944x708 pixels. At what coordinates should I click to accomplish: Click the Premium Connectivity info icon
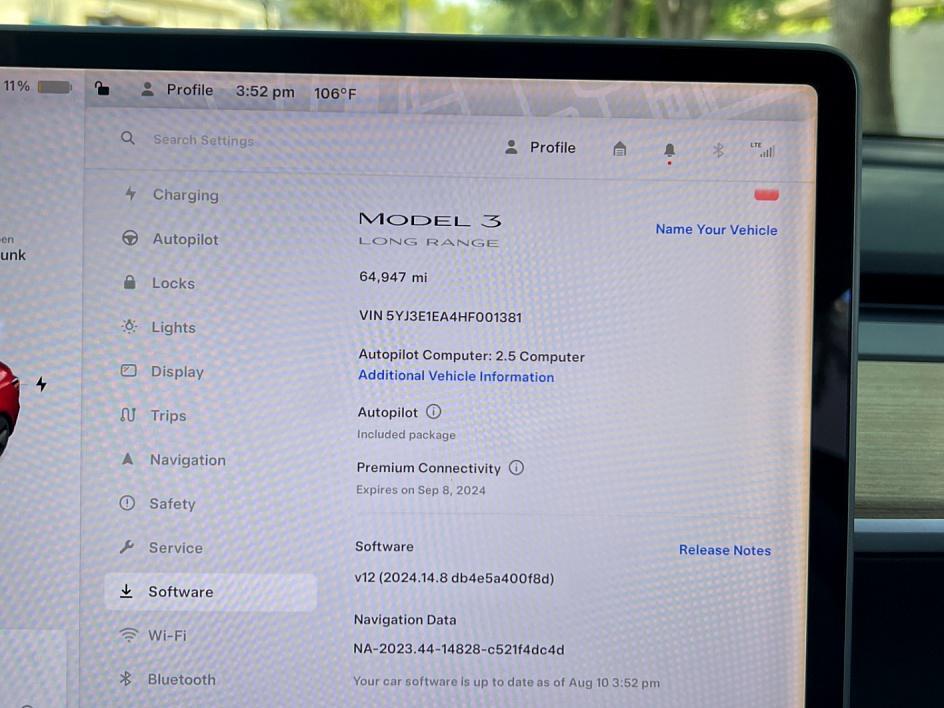tap(516, 468)
